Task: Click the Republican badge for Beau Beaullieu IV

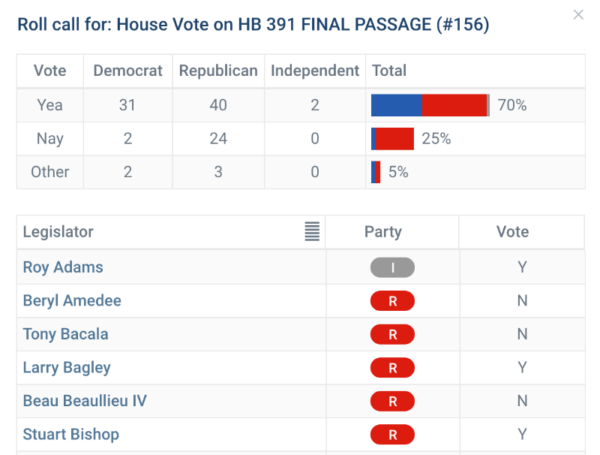Action: pos(392,401)
